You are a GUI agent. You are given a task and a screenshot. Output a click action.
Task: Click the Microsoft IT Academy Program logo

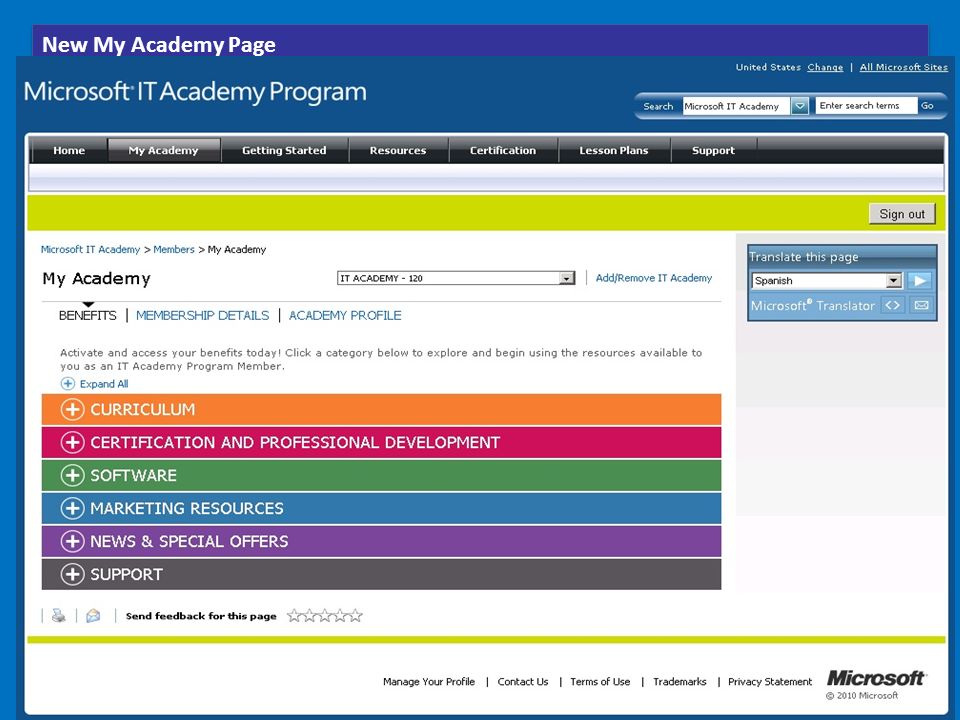pyautogui.click(x=195, y=92)
